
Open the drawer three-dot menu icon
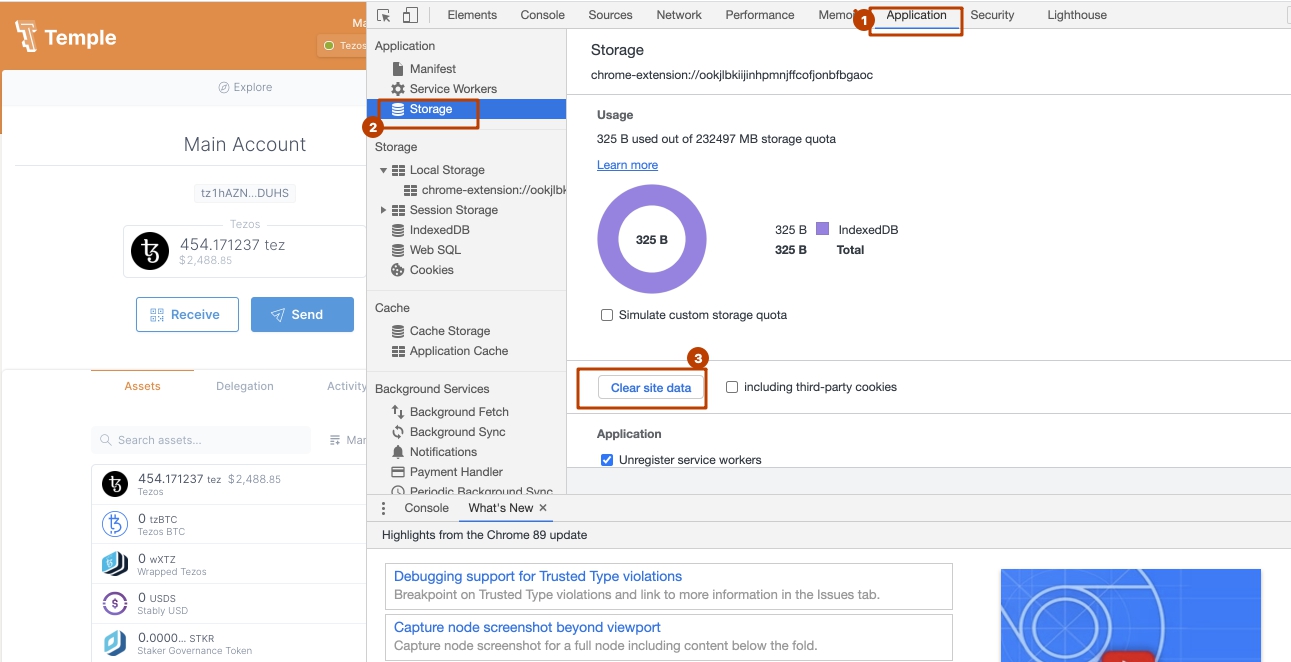click(383, 508)
